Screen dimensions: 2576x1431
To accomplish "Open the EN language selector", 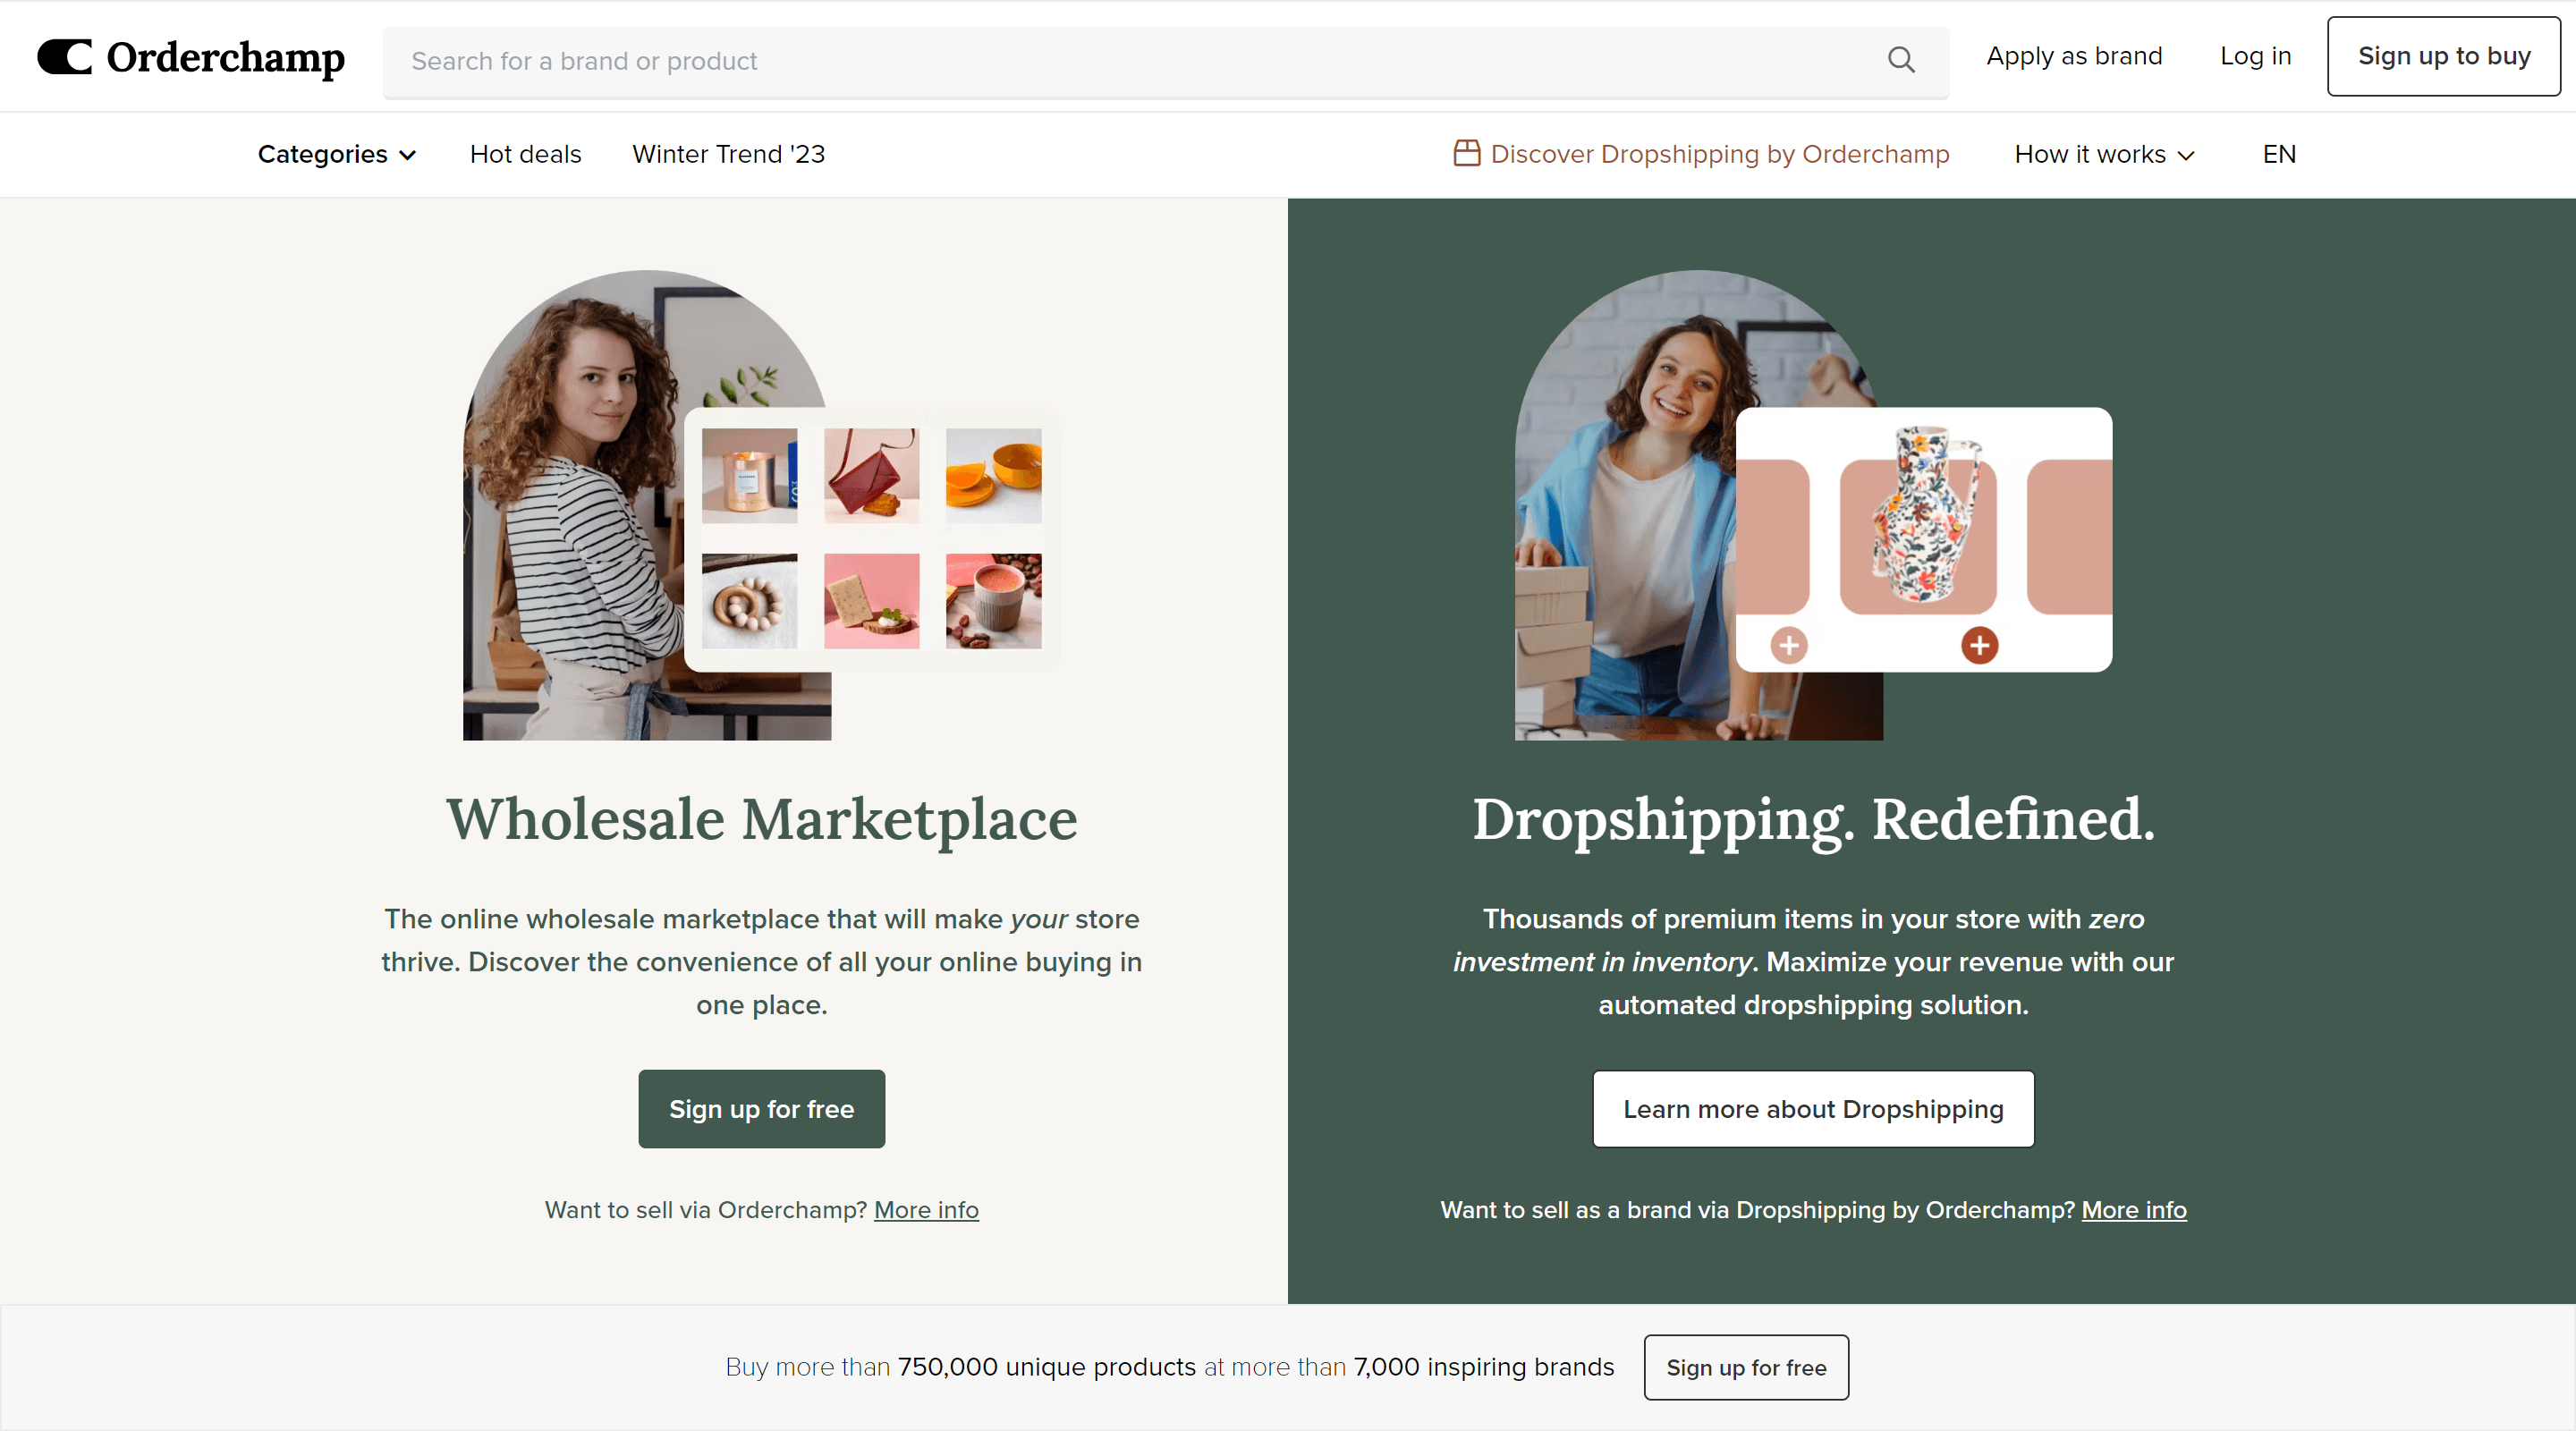I will coord(2278,154).
